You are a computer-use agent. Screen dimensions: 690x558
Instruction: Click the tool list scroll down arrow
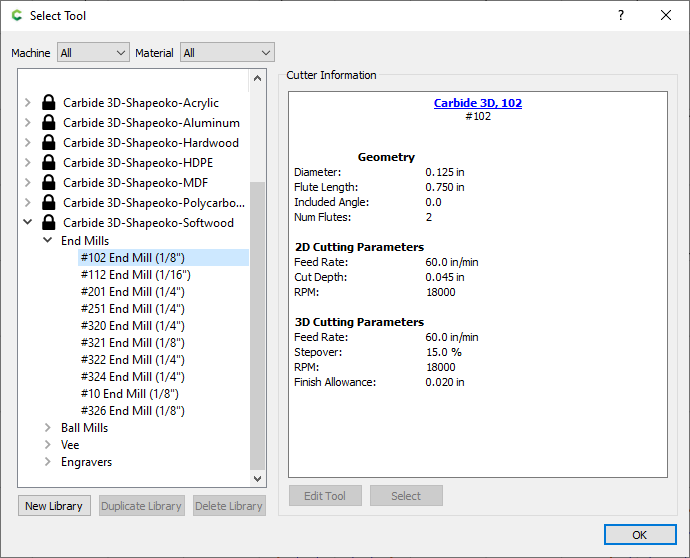[257, 478]
